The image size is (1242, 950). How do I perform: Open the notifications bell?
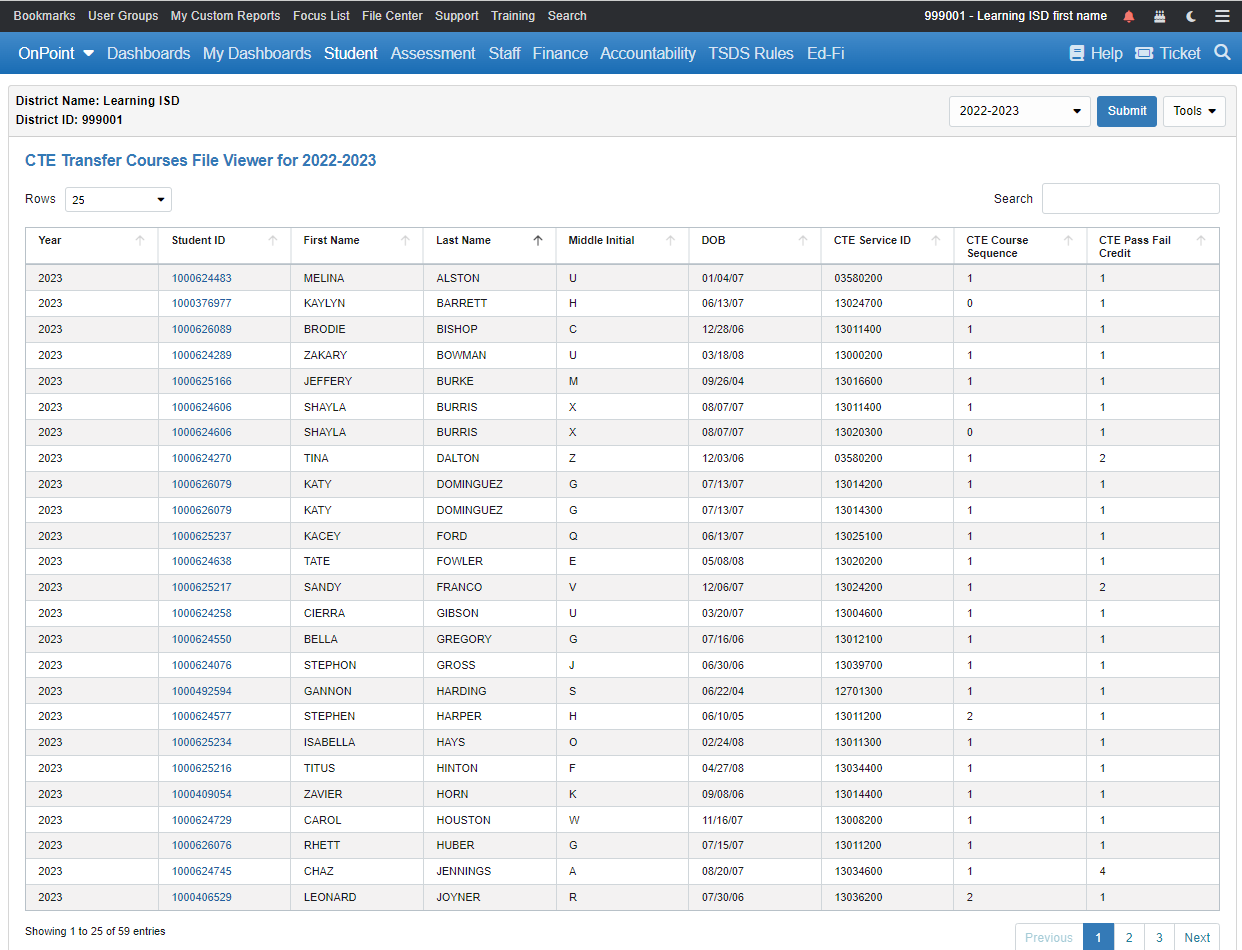click(1129, 16)
